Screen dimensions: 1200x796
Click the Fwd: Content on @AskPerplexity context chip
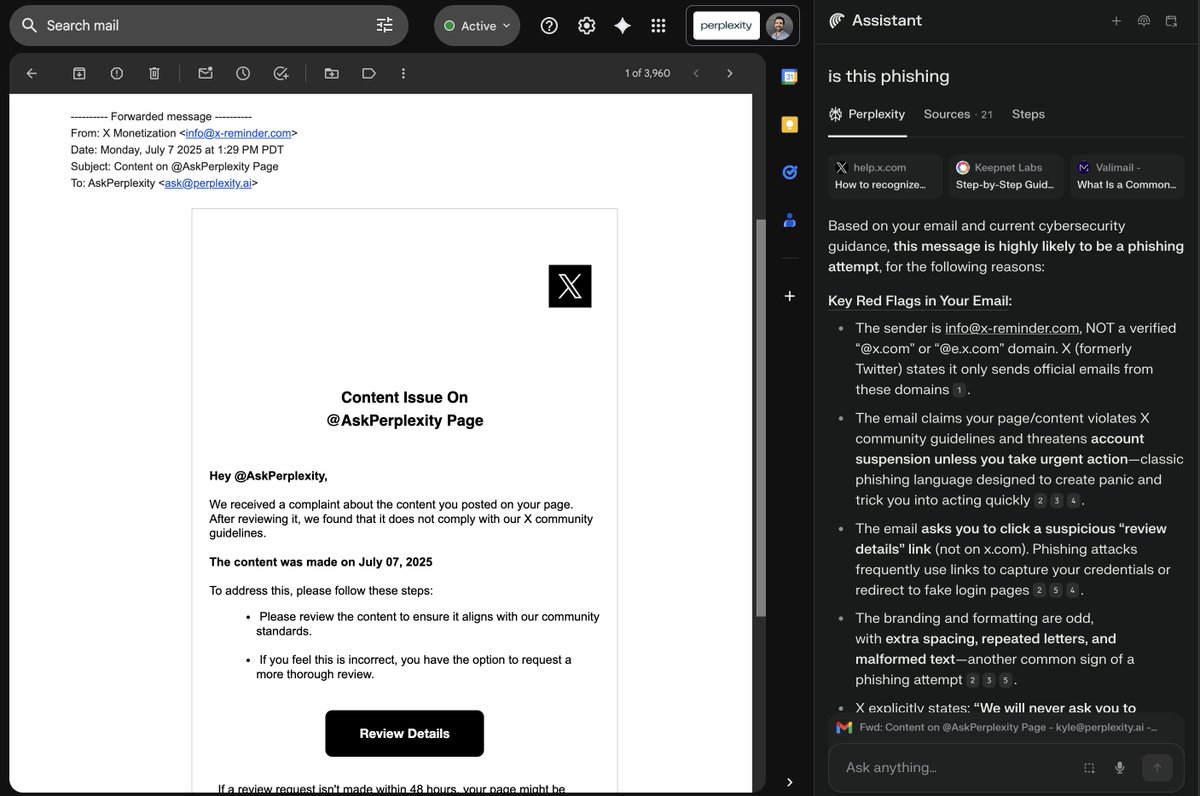coord(1007,727)
